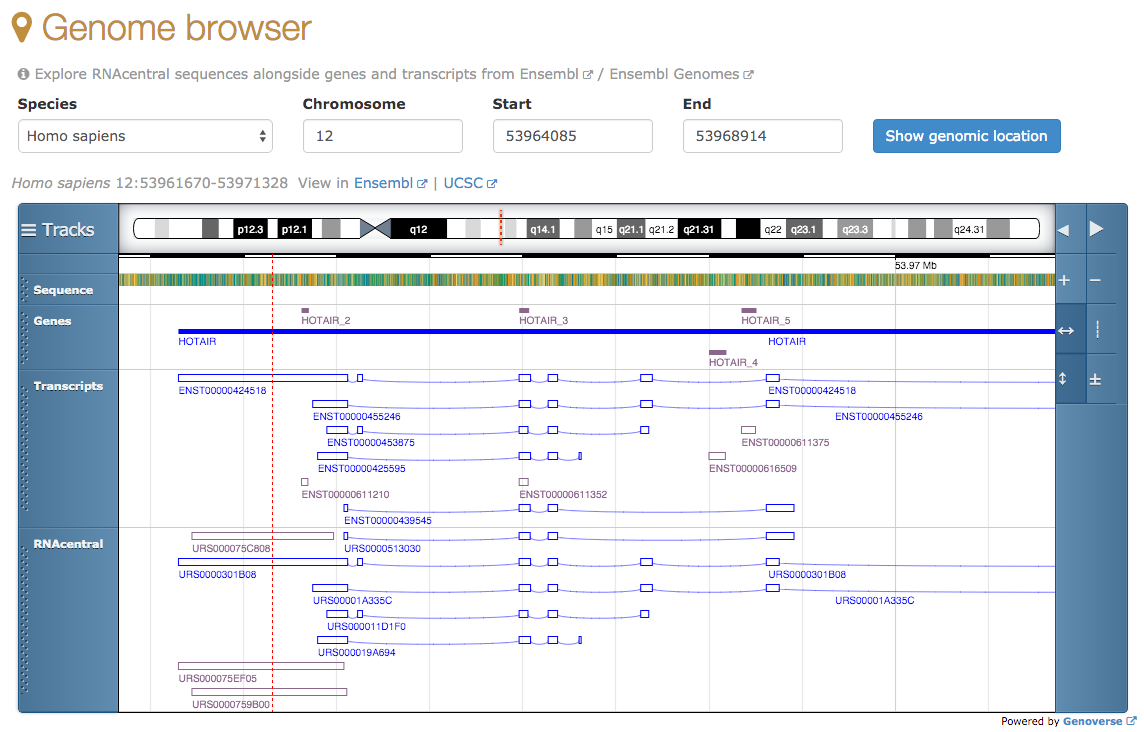Select Transcripts track label
Image resolution: width=1144 pixels, height=732 pixels.
pyautogui.click(x=68, y=385)
